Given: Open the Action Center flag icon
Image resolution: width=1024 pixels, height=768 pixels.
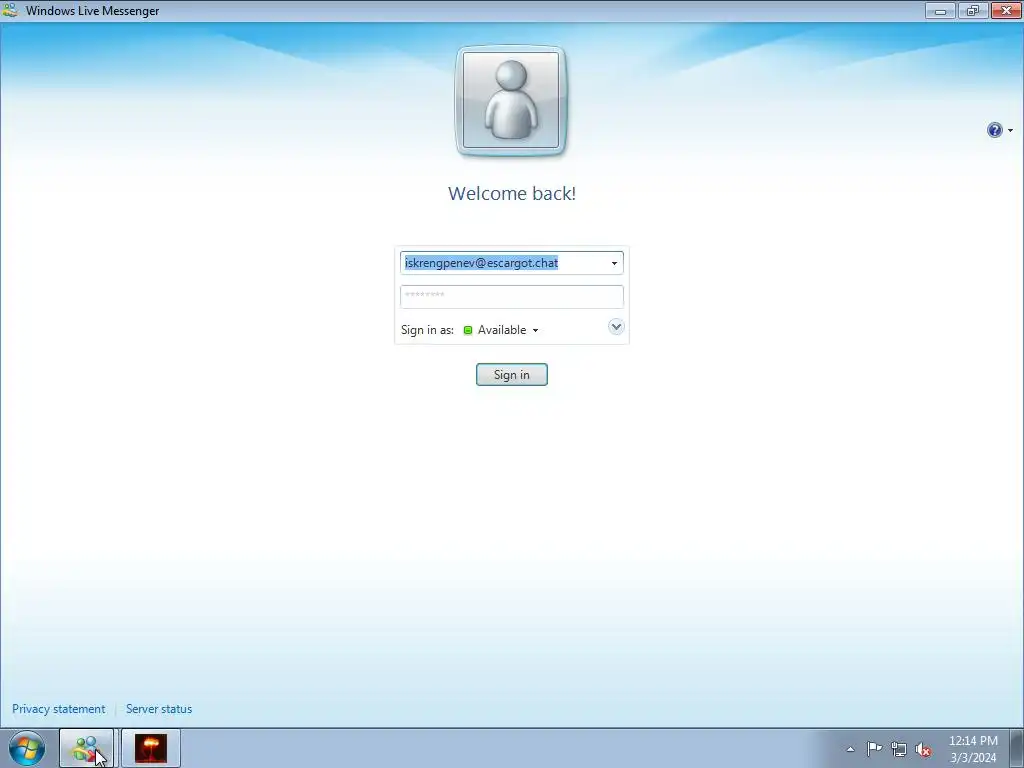Looking at the screenshot, I should click(x=874, y=749).
